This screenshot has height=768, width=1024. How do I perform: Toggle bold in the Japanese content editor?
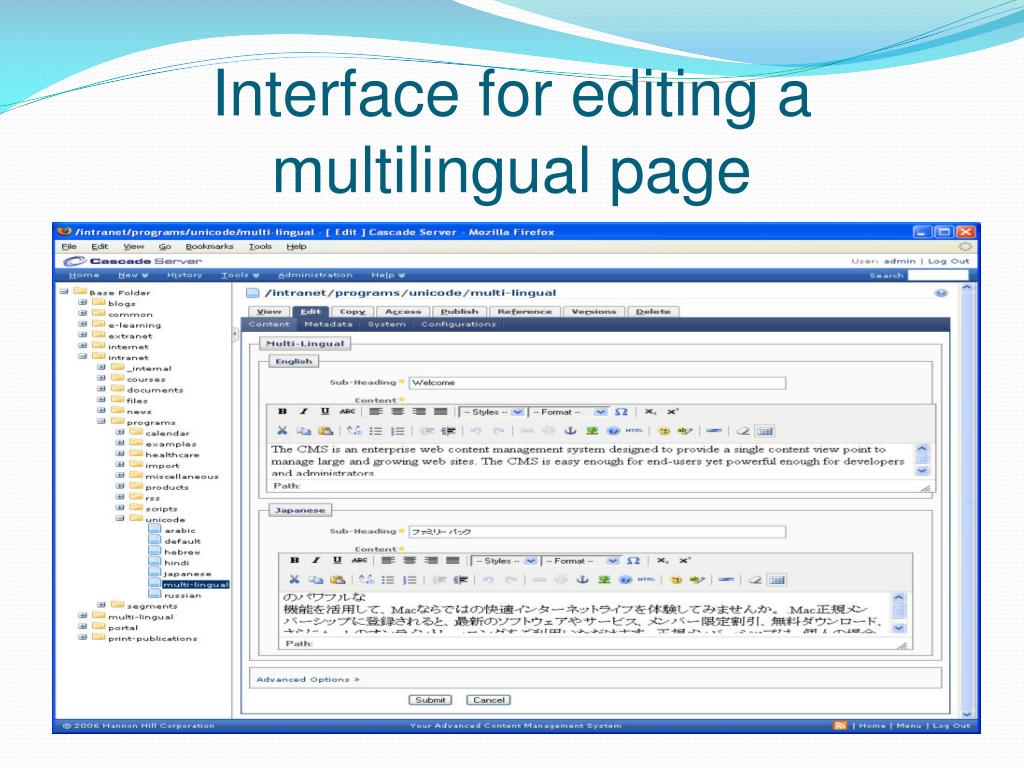(295, 560)
